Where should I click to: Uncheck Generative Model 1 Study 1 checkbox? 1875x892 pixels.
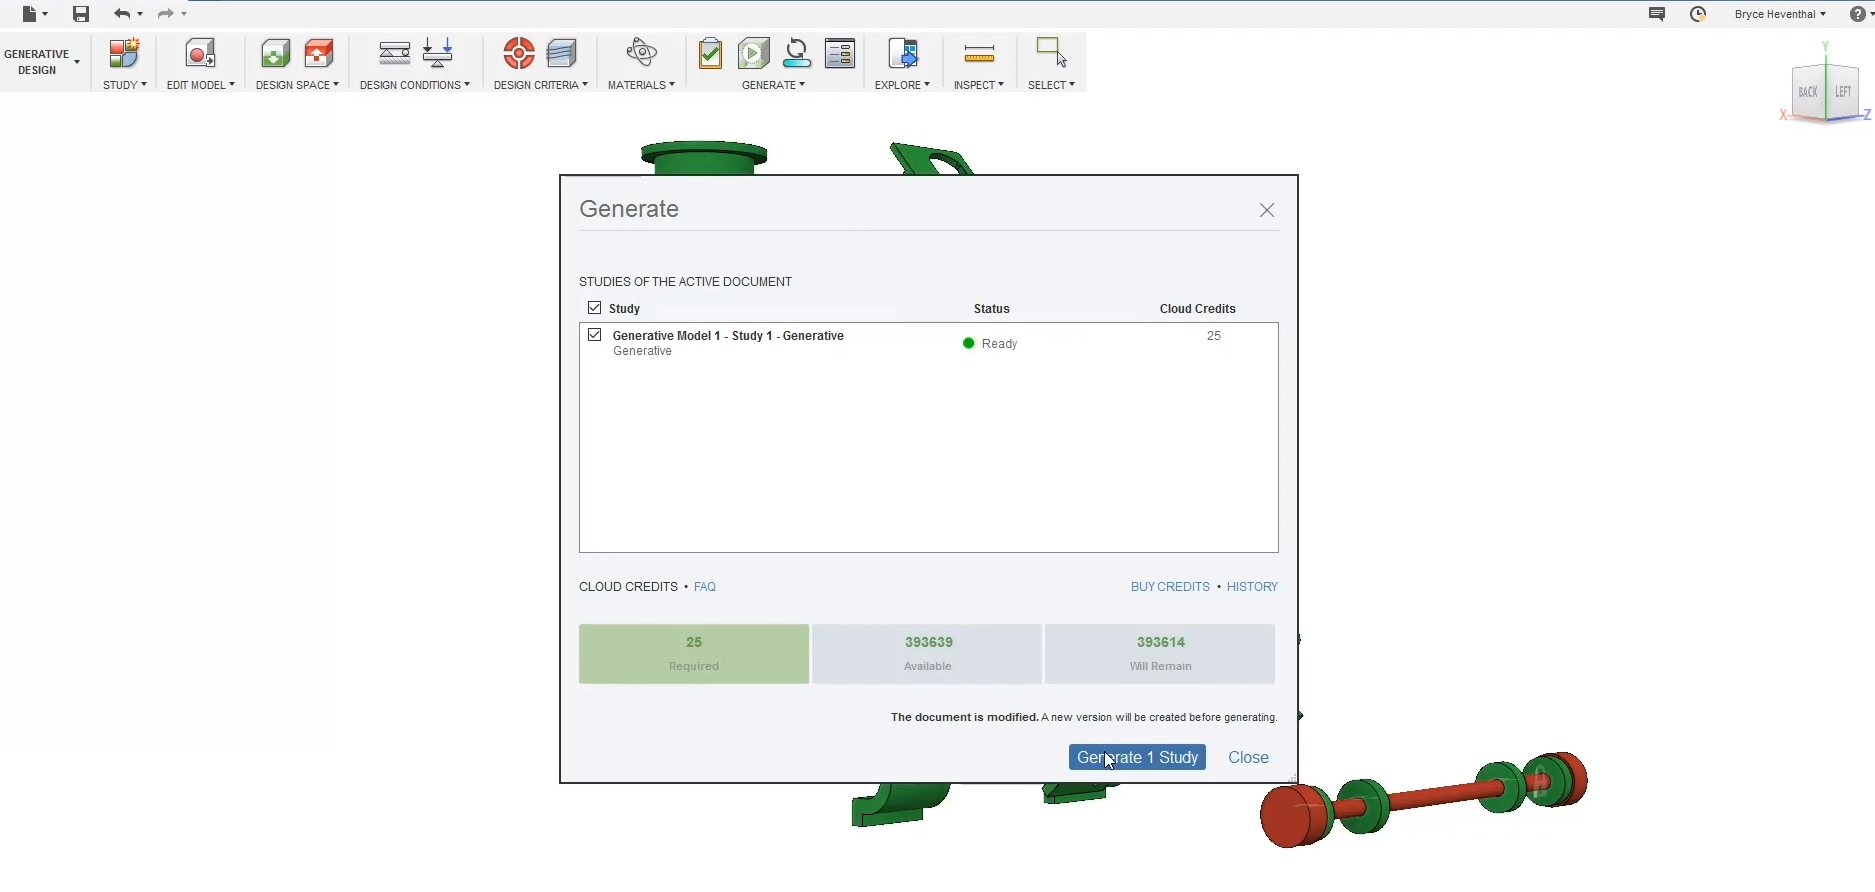coord(594,335)
